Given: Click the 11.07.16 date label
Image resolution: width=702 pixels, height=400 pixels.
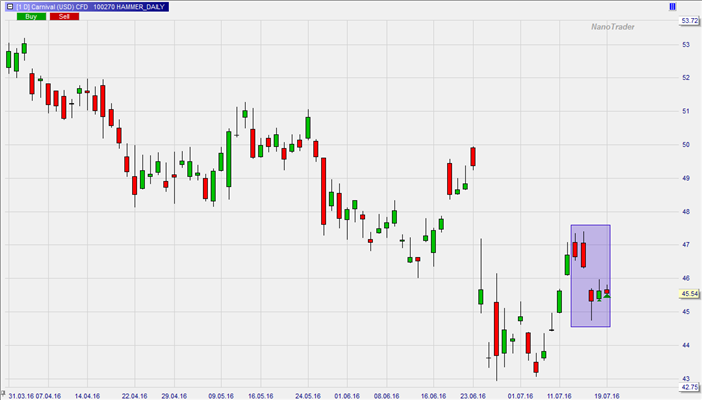Looking at the screenshot, I should coord(559,396).
